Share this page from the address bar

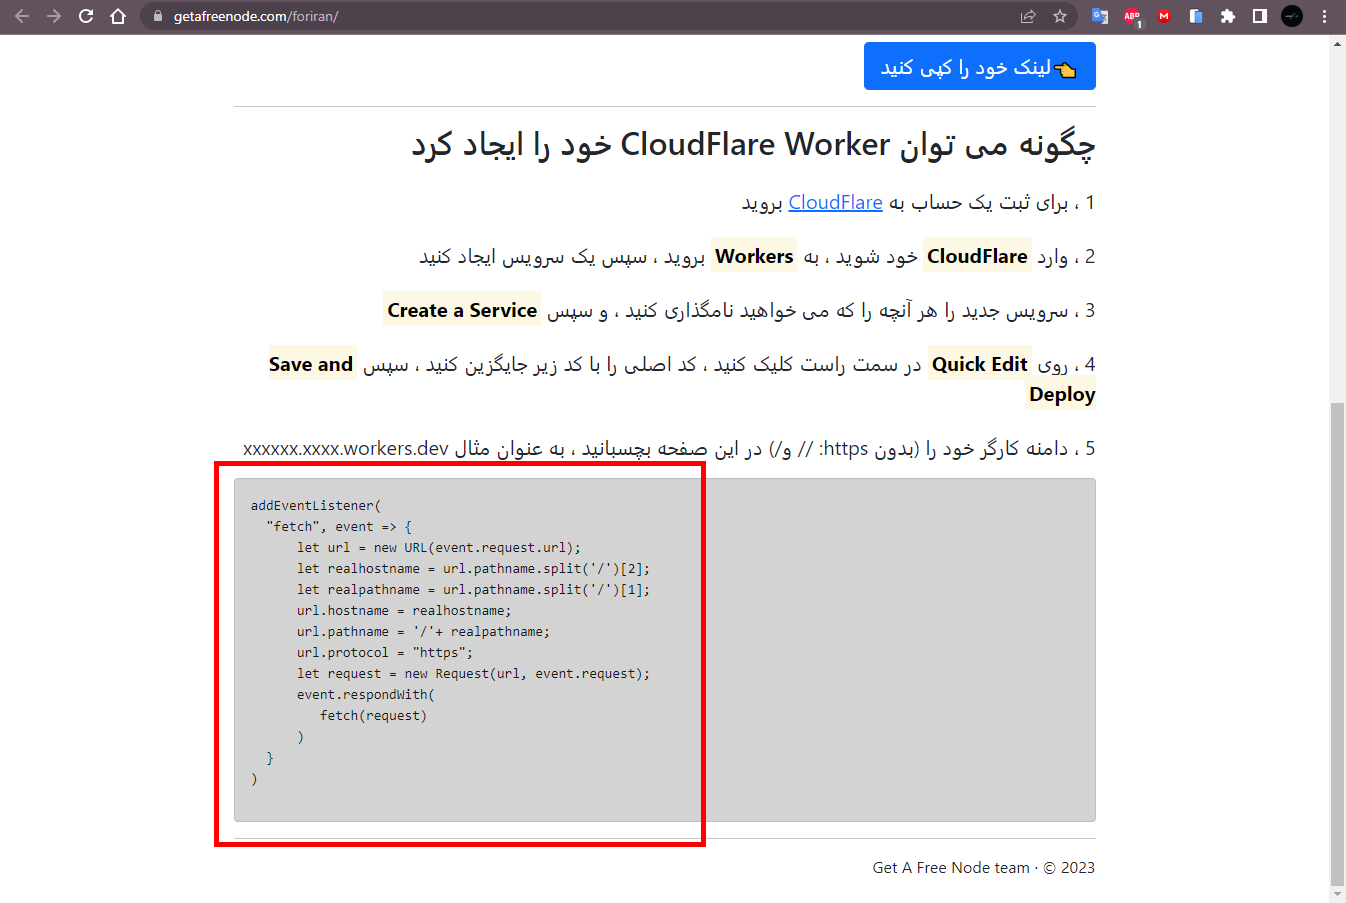(1028, 16)
